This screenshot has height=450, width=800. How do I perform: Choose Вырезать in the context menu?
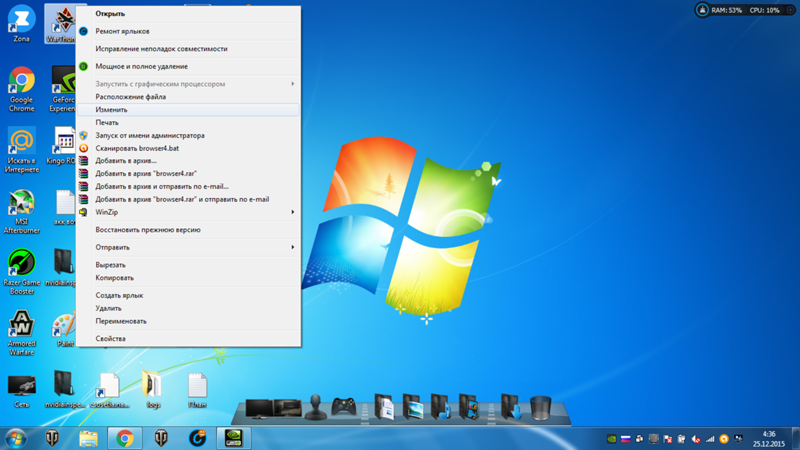point(188,265)
